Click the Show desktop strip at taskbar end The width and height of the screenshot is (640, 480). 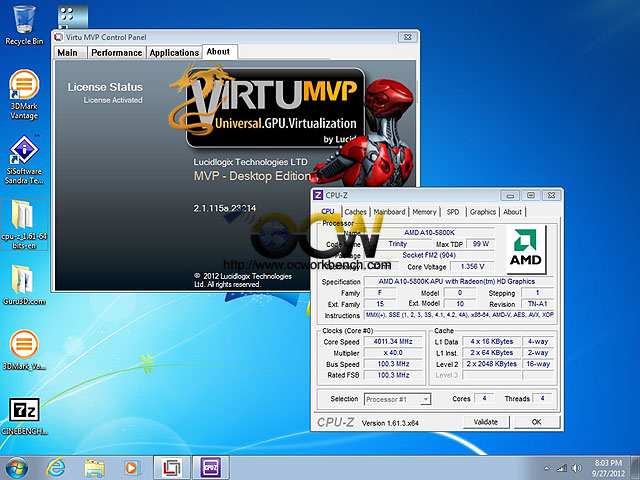[x=637, y=468]
